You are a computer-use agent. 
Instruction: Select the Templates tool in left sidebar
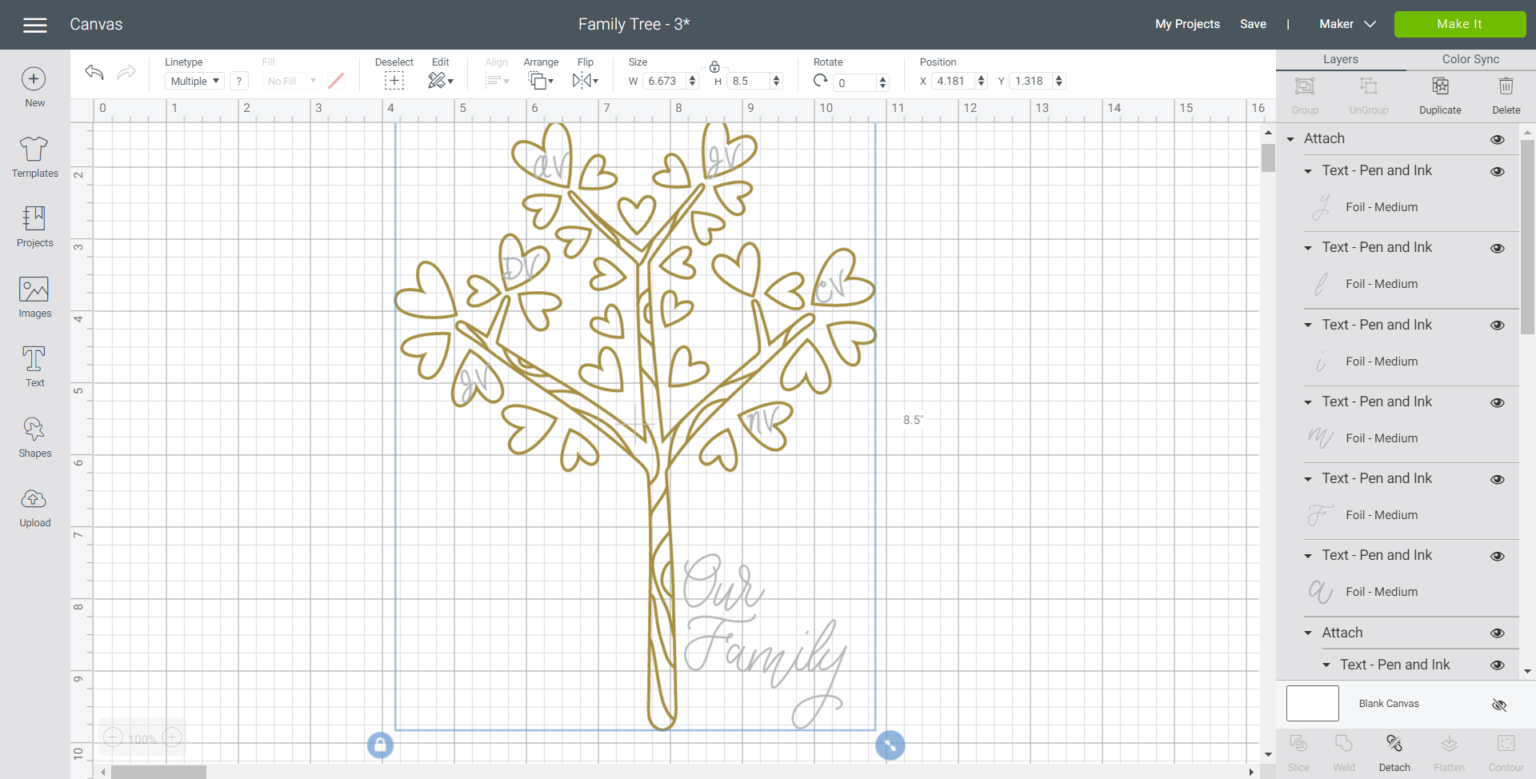(x=33, y=157)
